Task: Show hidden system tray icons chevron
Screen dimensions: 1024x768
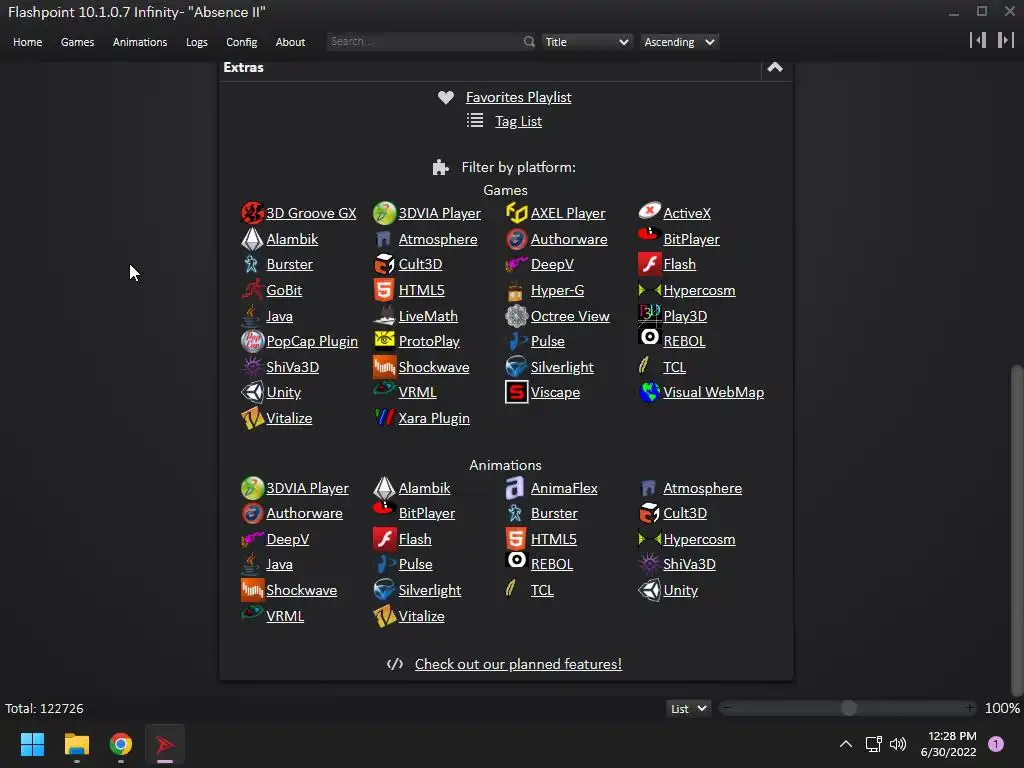Action: click(846, 744)
